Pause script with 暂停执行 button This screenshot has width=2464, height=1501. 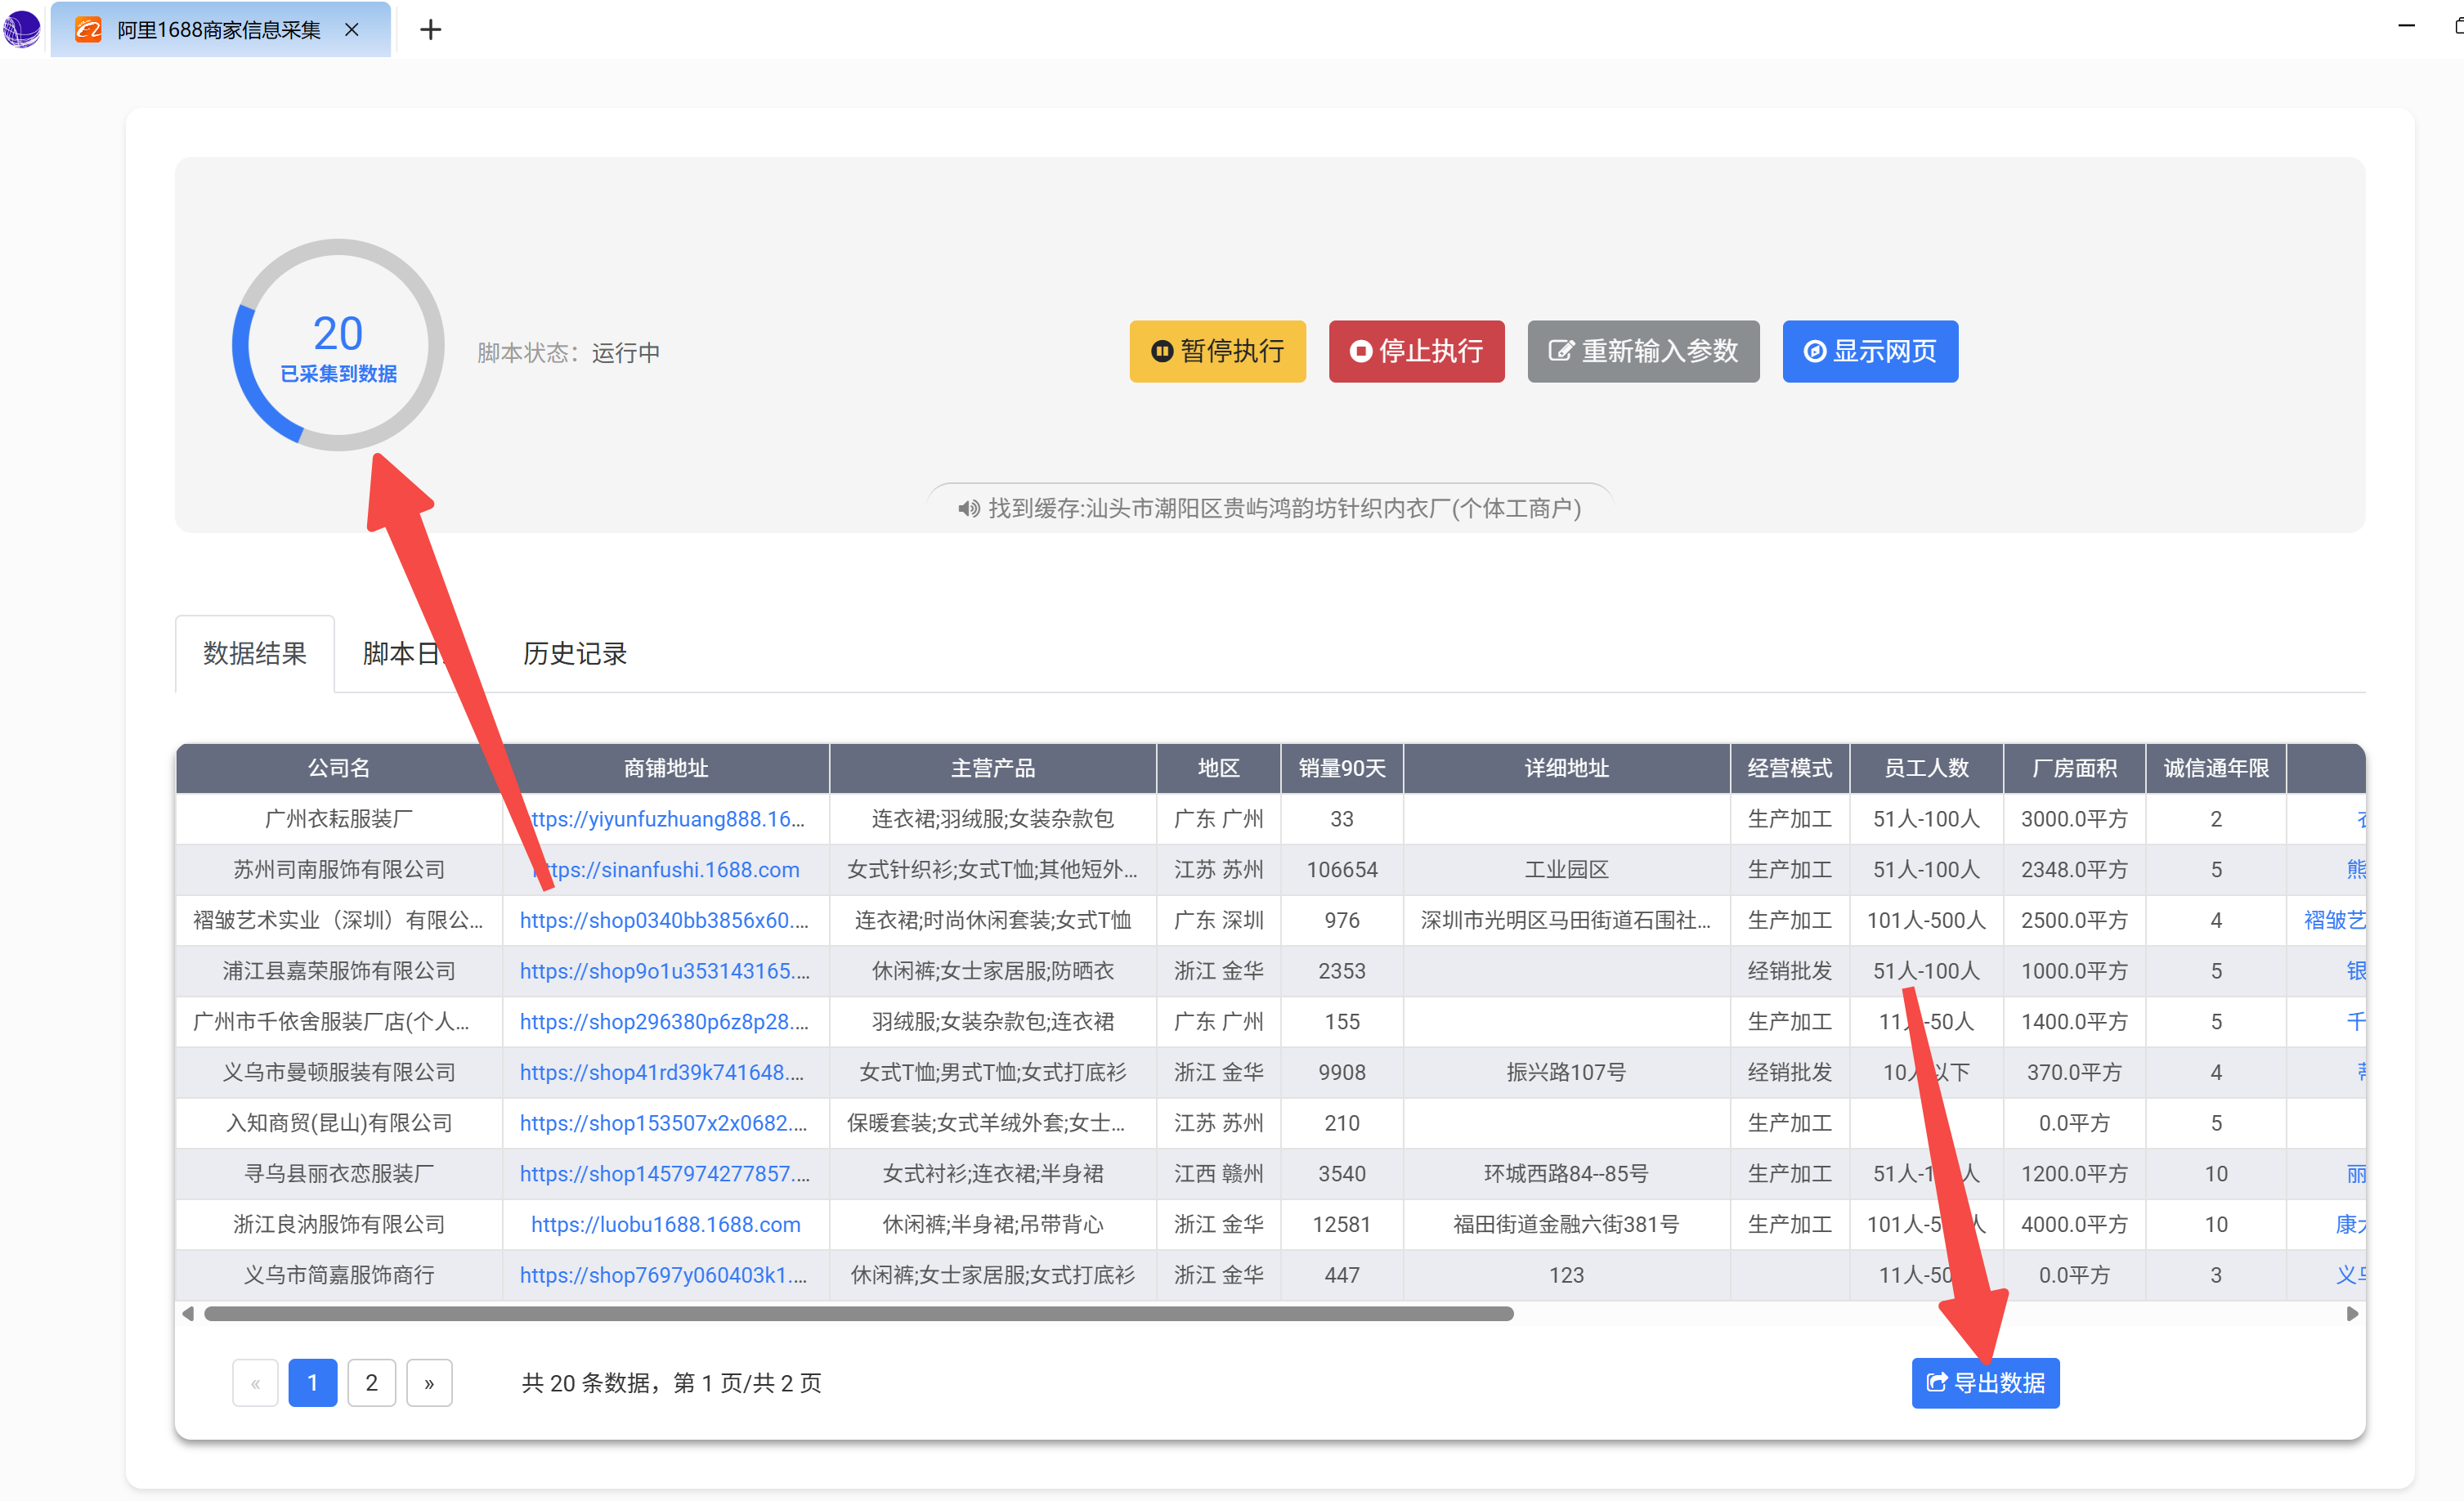[x=1217, y=351]
